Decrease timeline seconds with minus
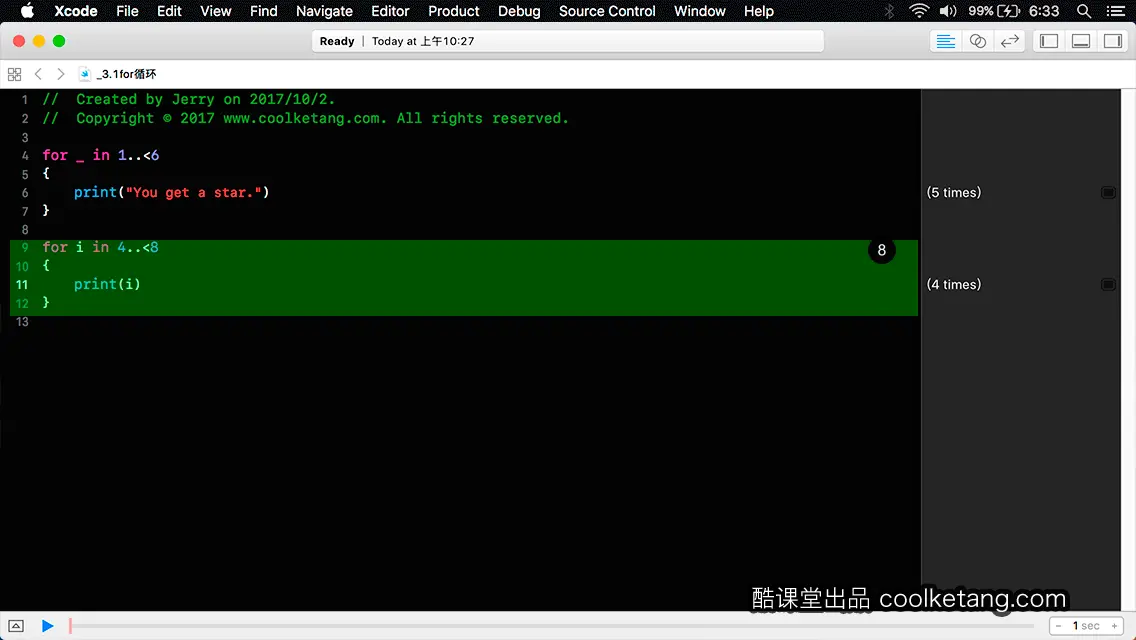This screenshot has width=1136, height=640. pos(1058,626)
